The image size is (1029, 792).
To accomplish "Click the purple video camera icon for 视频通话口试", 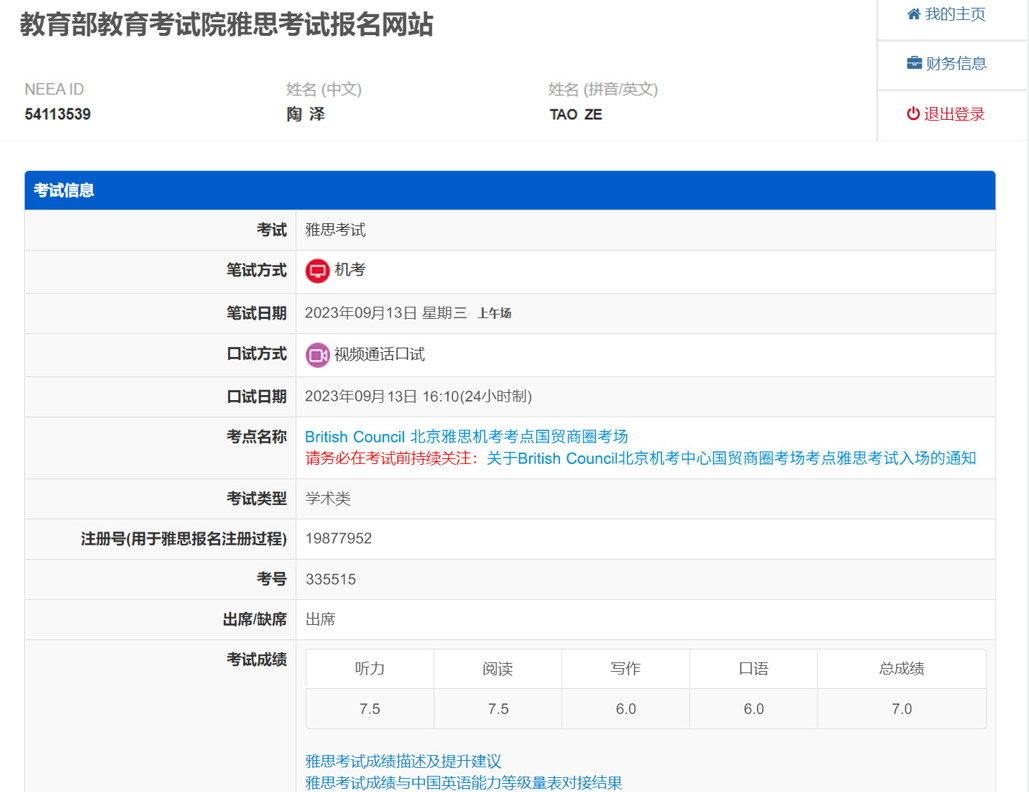I will click(x=318, y=355).
